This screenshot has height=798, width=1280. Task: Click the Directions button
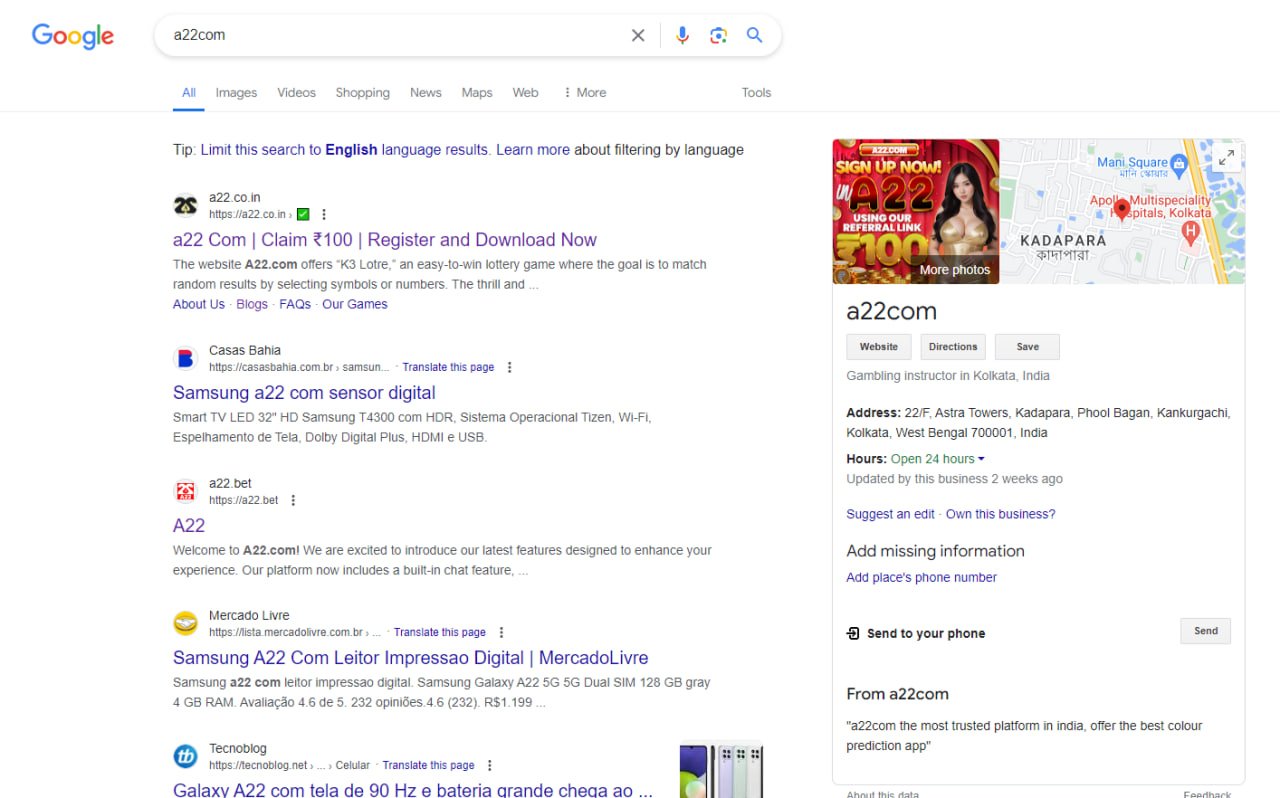pyautogui.click(x=953, y=347)
